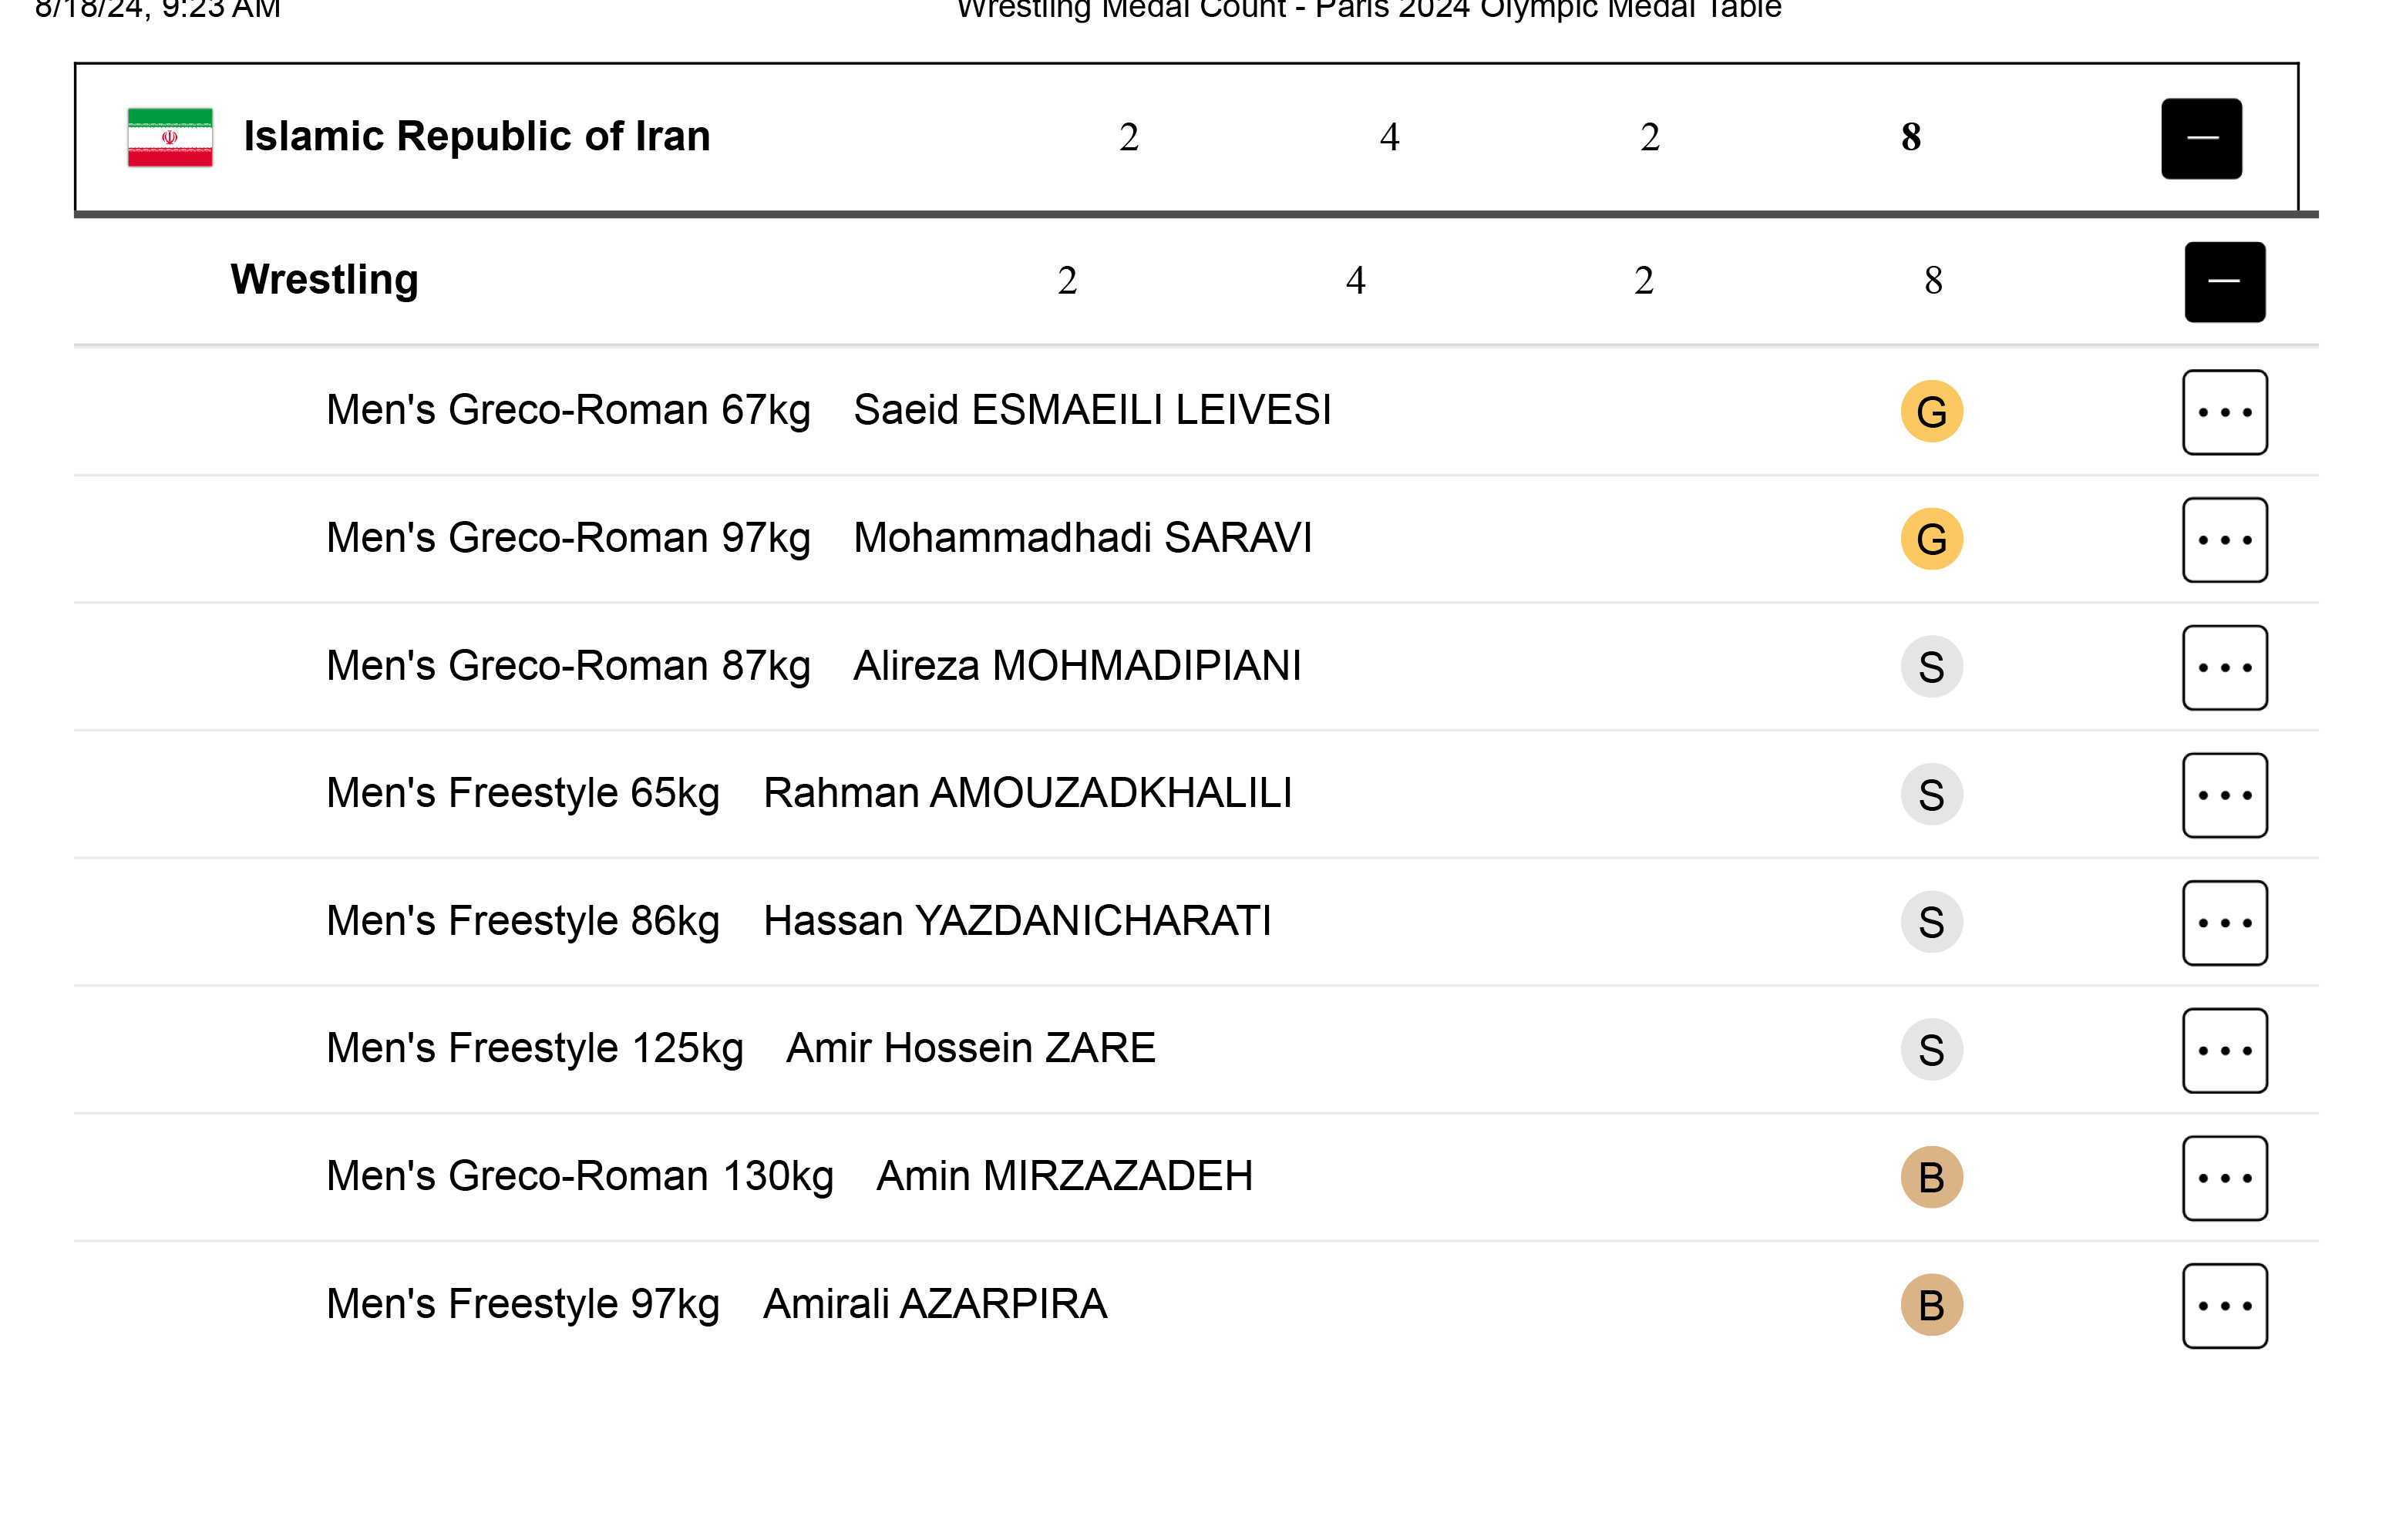
Task: Click the bronze medal badge for Greco-Roman 130kg
Action: 1931,1177
